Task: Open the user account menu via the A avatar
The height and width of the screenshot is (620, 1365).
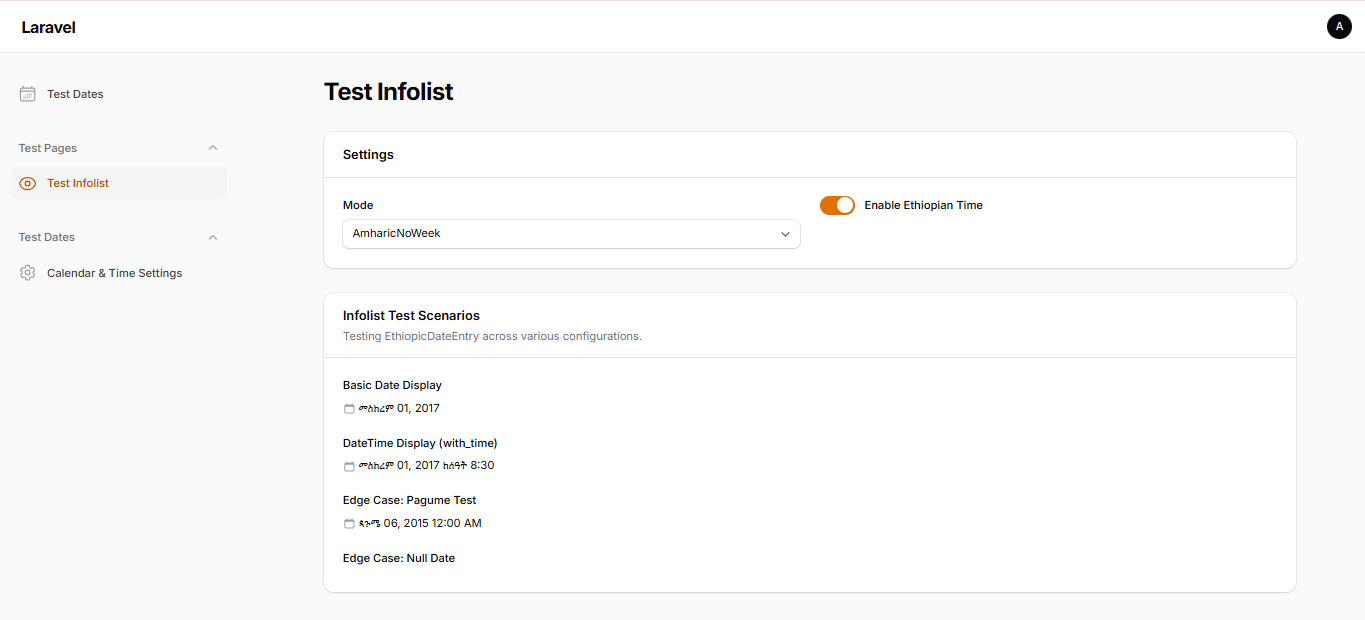Action: tap(1339, 26)
